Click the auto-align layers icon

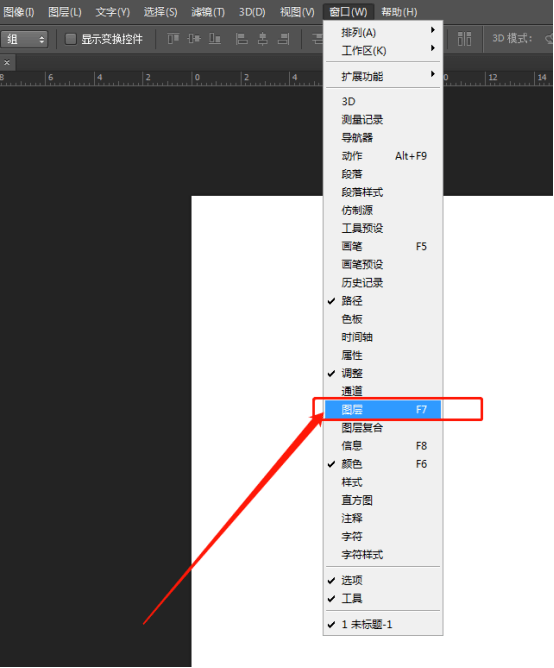465,39
